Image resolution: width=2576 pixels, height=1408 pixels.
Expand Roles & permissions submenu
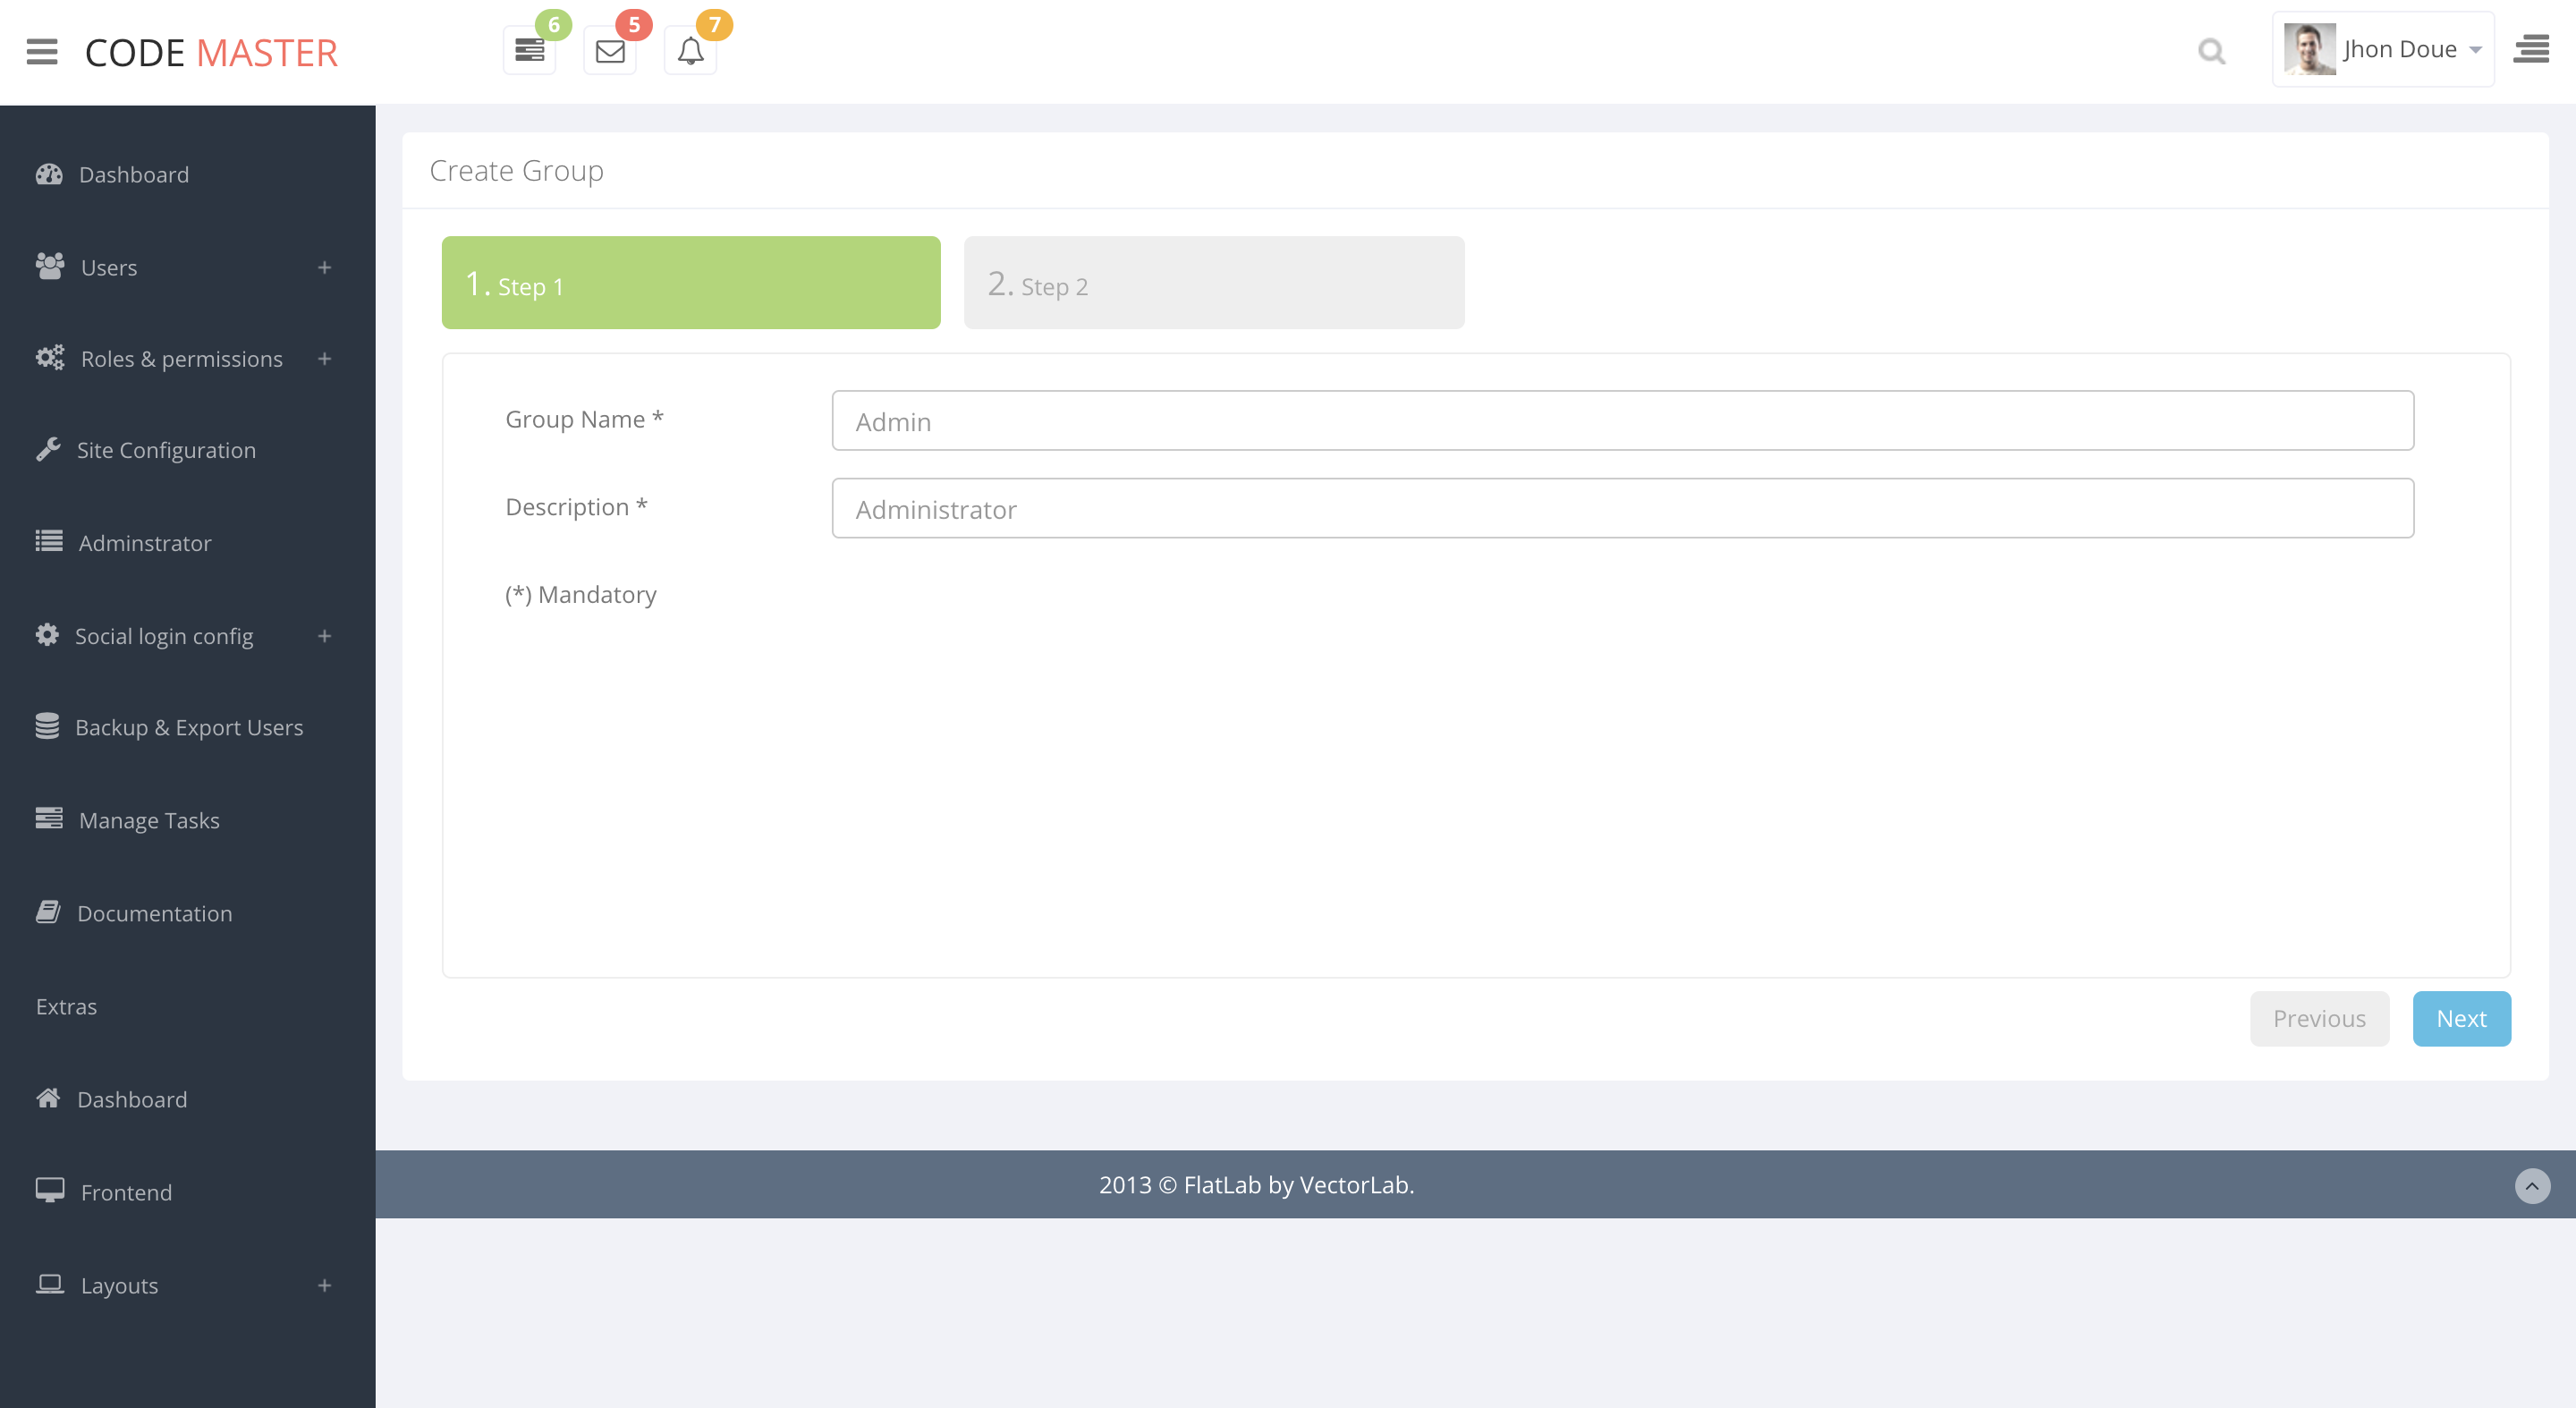pos(324,359)
